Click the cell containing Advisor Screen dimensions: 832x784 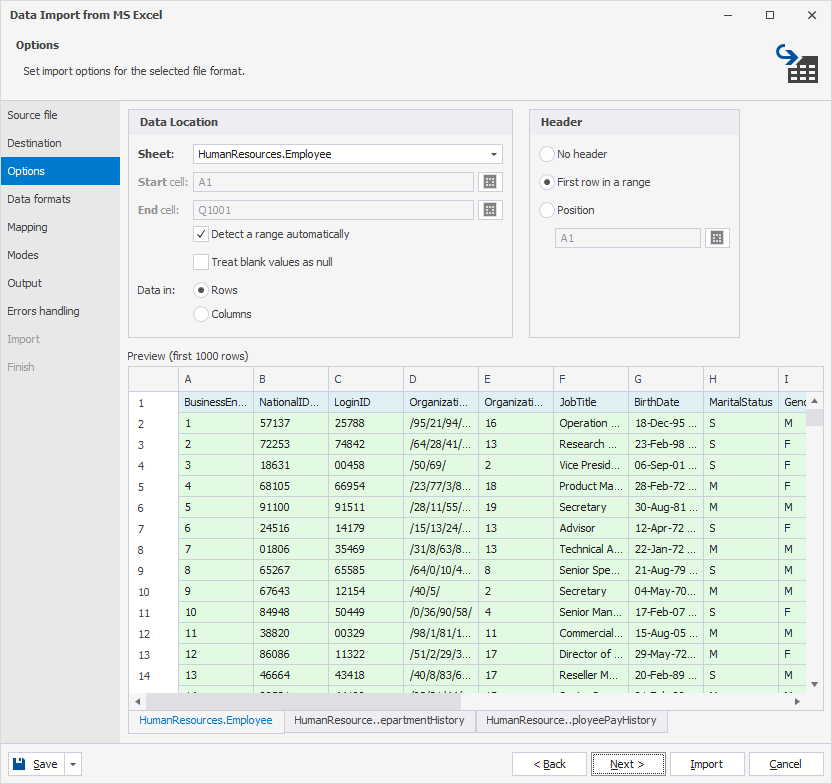point(591,528)
